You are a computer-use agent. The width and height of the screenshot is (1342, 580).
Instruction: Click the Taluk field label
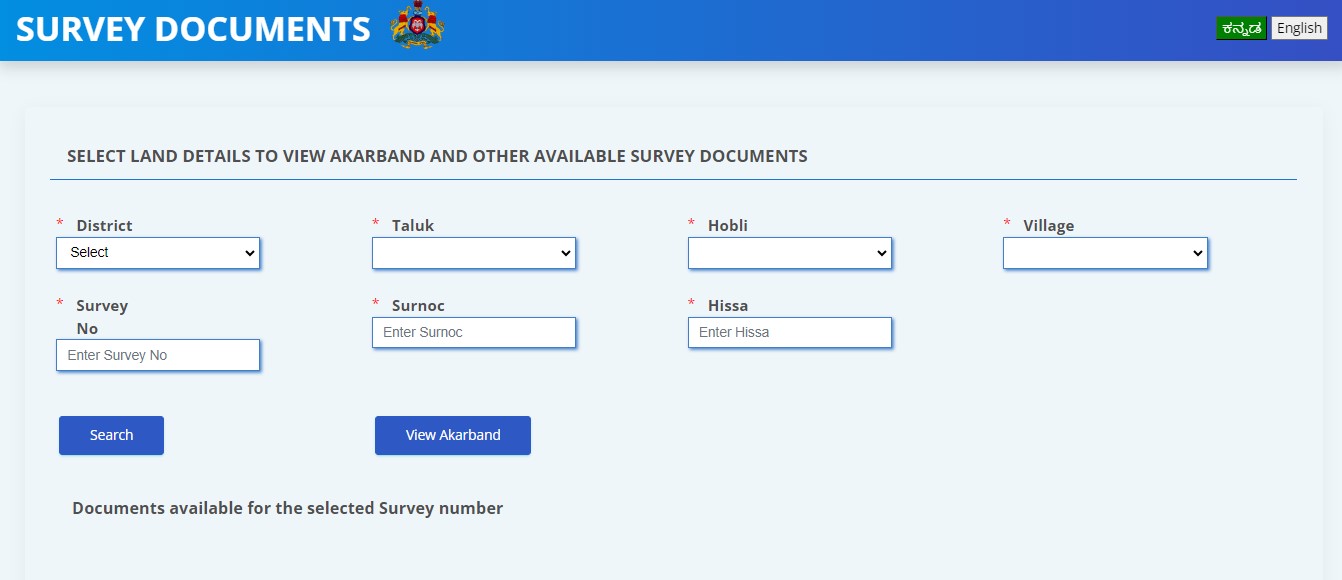413,225
